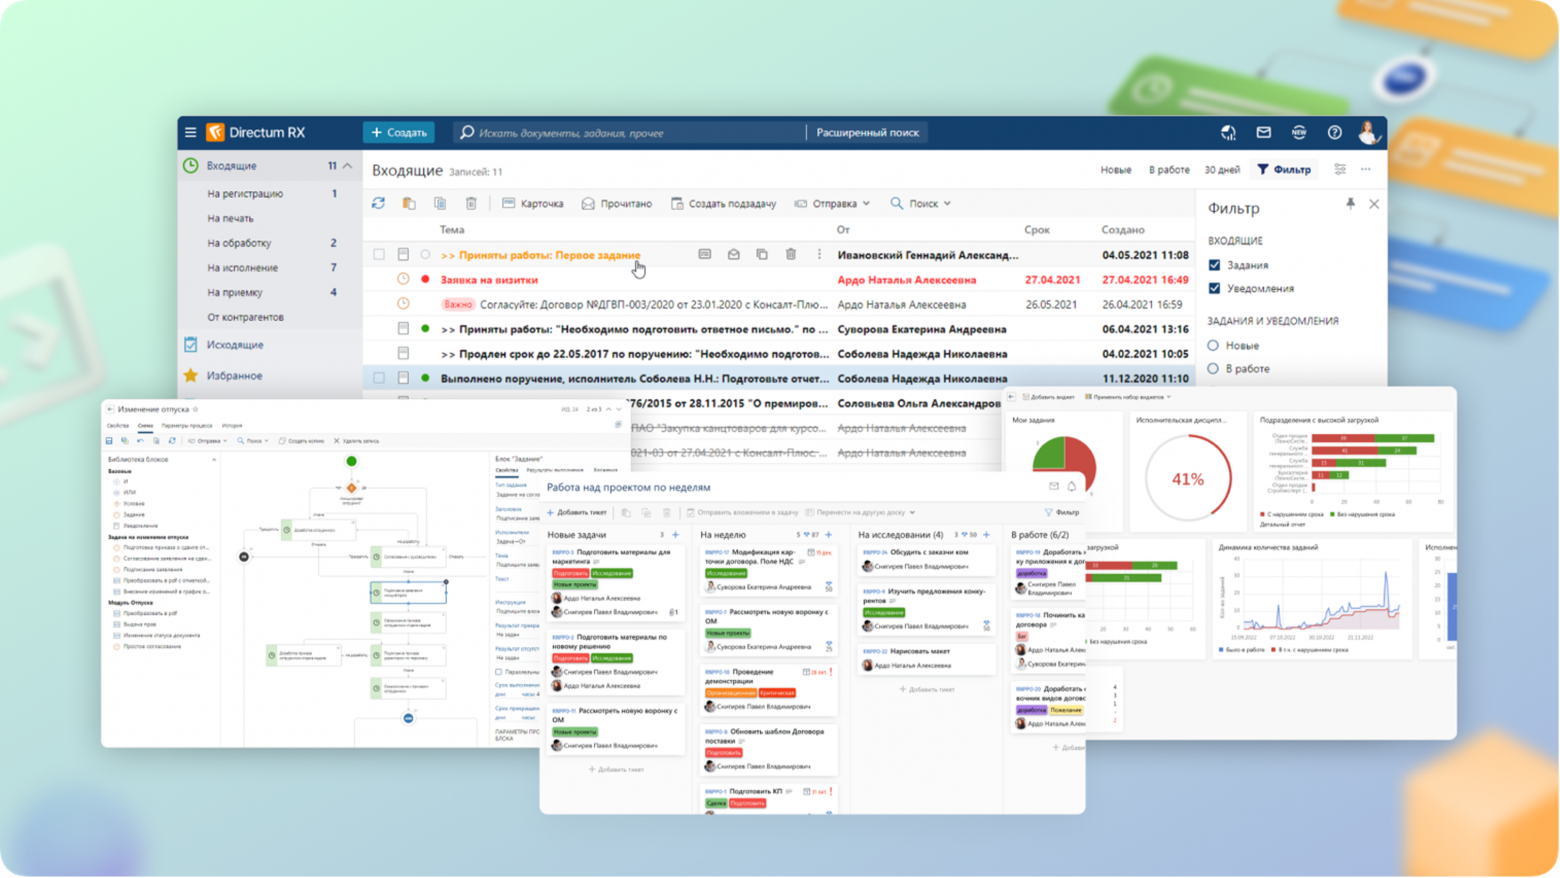Image resolution: width=1560 pixels, height=878 pixels.
Task: Click Добавить тикет in board toolbar
Action: pyautogui.click(x=577, y=512)
